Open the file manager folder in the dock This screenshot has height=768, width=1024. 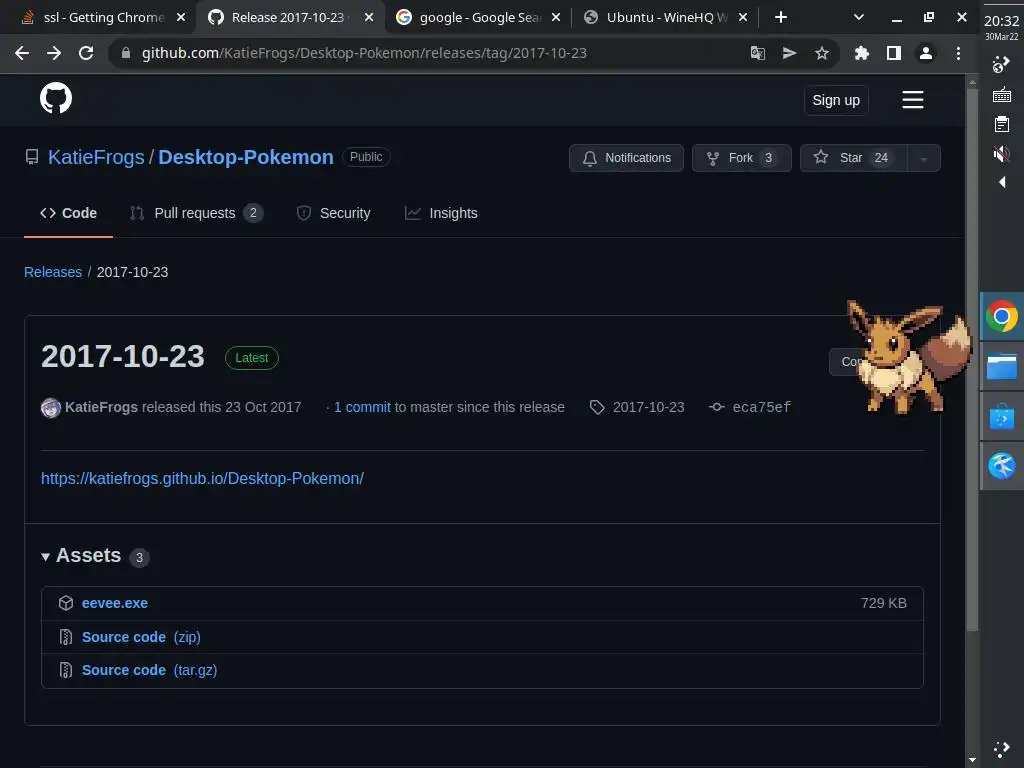coord(1001,366)
